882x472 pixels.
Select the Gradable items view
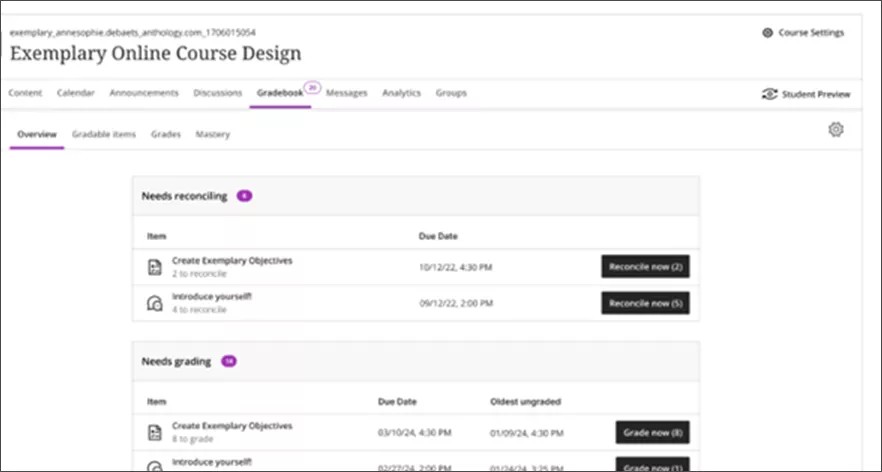point(104,134)
